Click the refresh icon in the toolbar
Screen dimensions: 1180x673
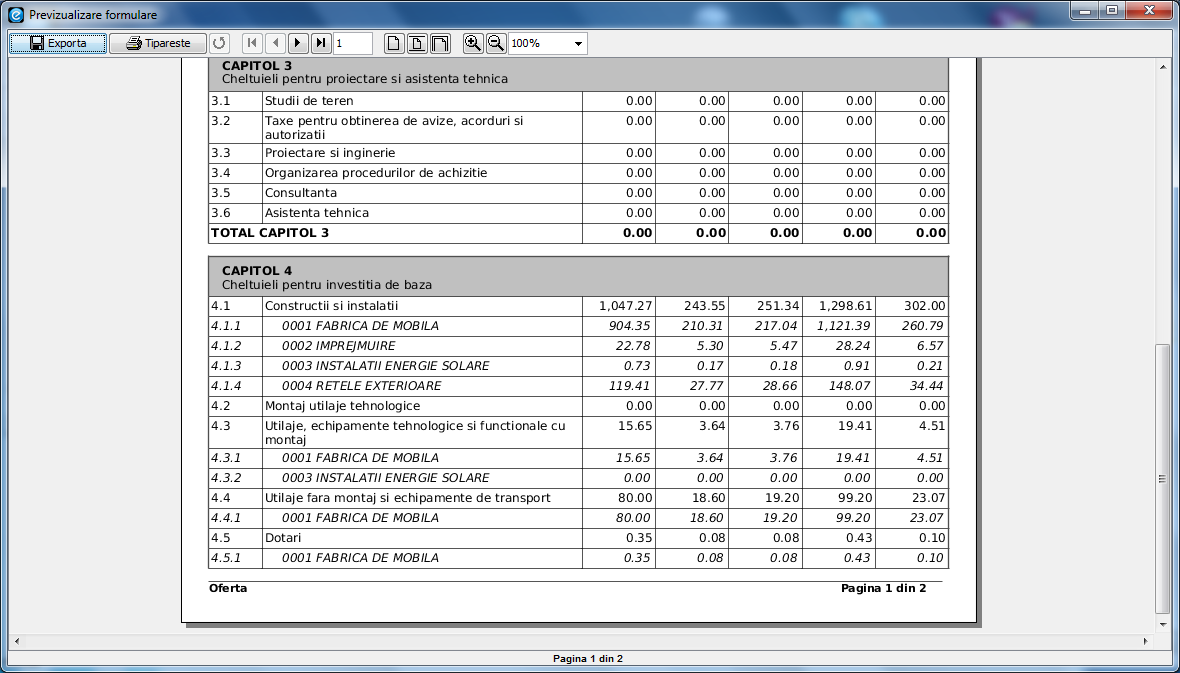[219, 44]
